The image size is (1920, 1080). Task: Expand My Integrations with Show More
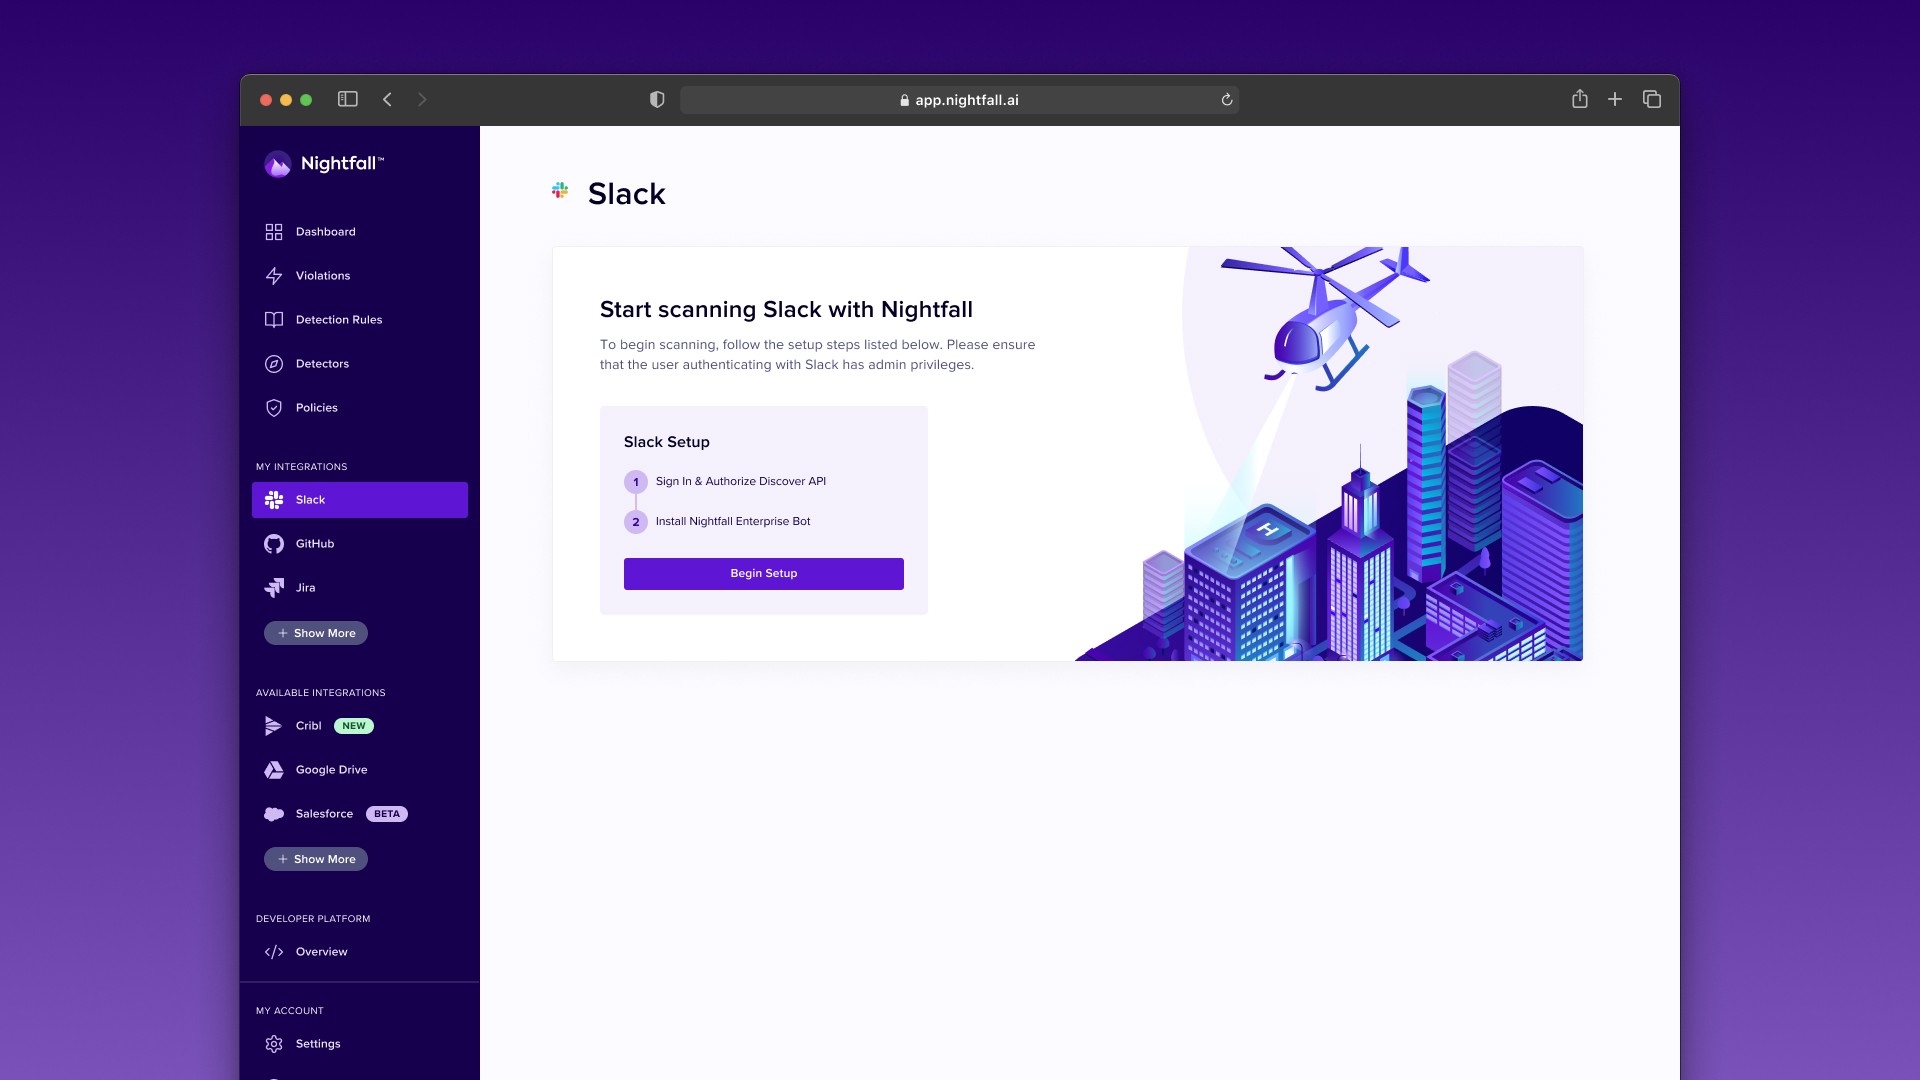click(316, 633)
